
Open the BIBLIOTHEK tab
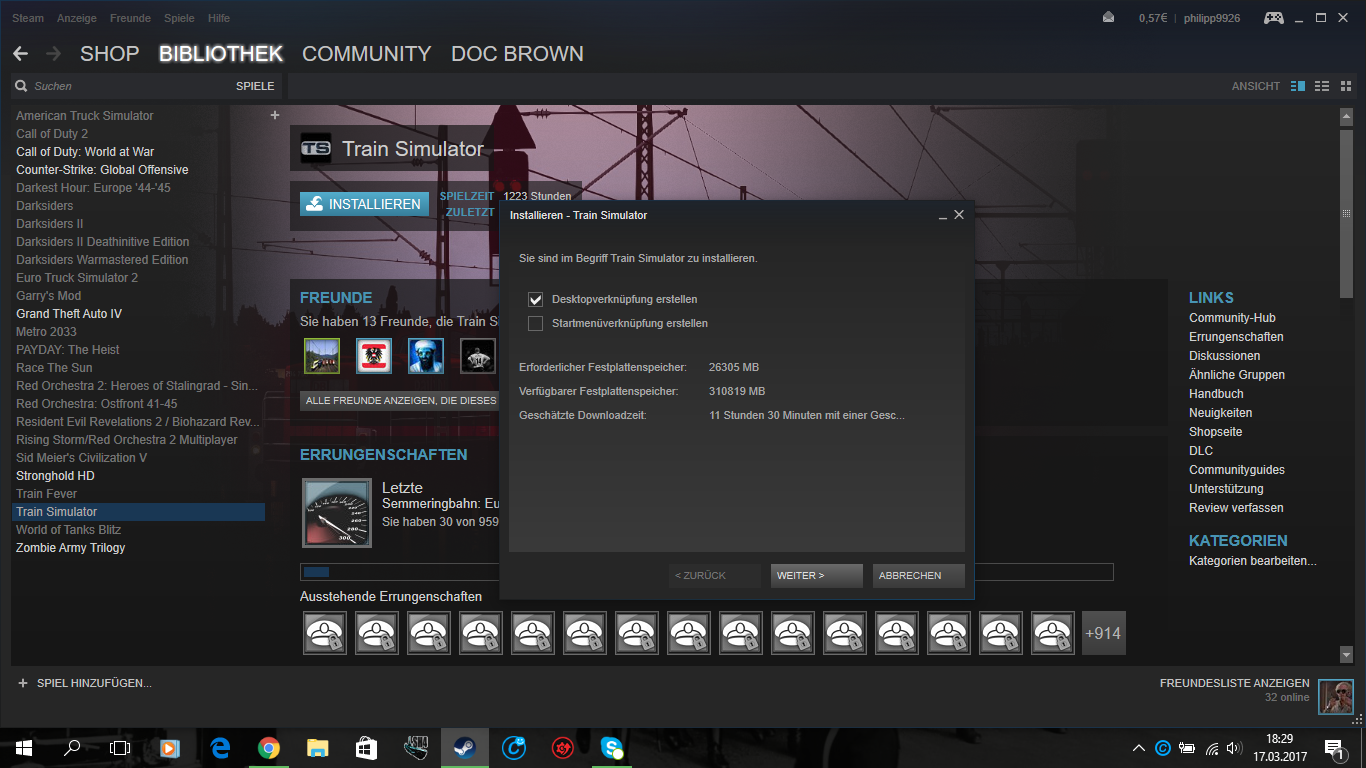(221, 54)
